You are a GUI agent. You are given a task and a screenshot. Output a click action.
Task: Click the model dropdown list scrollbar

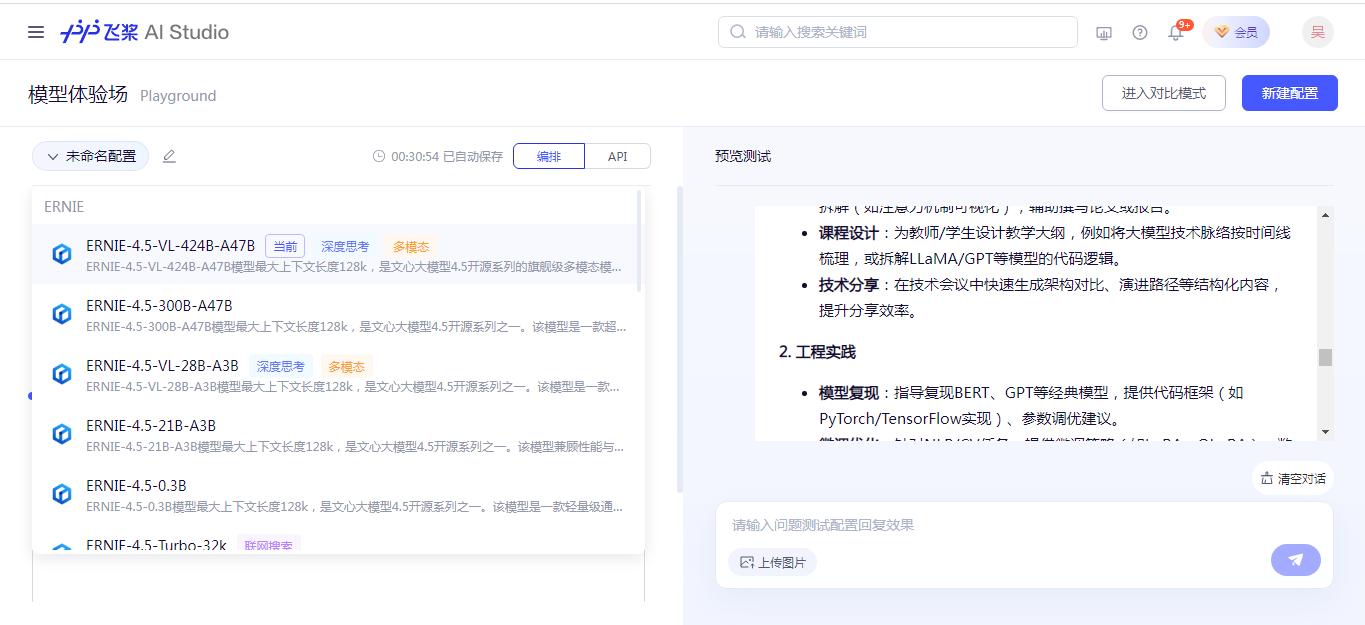pos(639,242)
